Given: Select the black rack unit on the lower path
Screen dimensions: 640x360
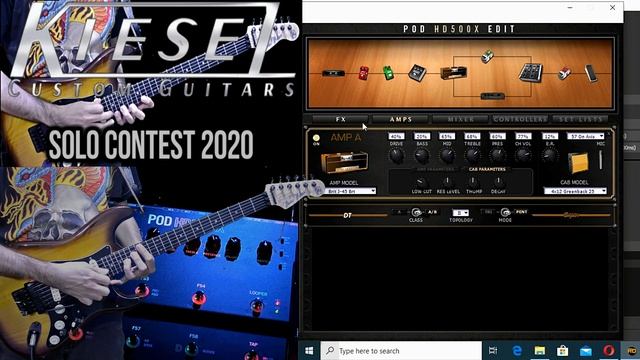Looking at the screenshot, I should [x=493, y=96].
